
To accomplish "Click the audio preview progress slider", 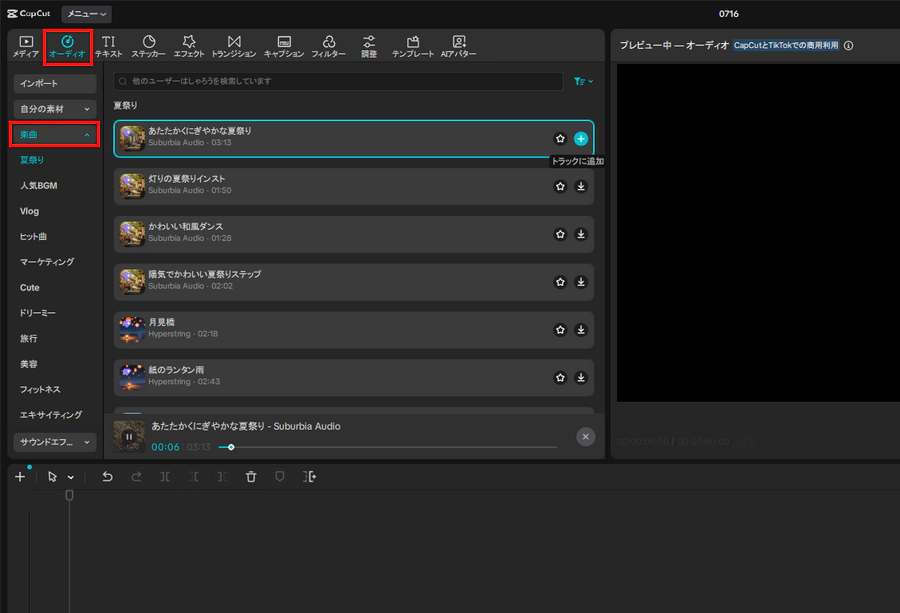I will [x=387, y=447].
